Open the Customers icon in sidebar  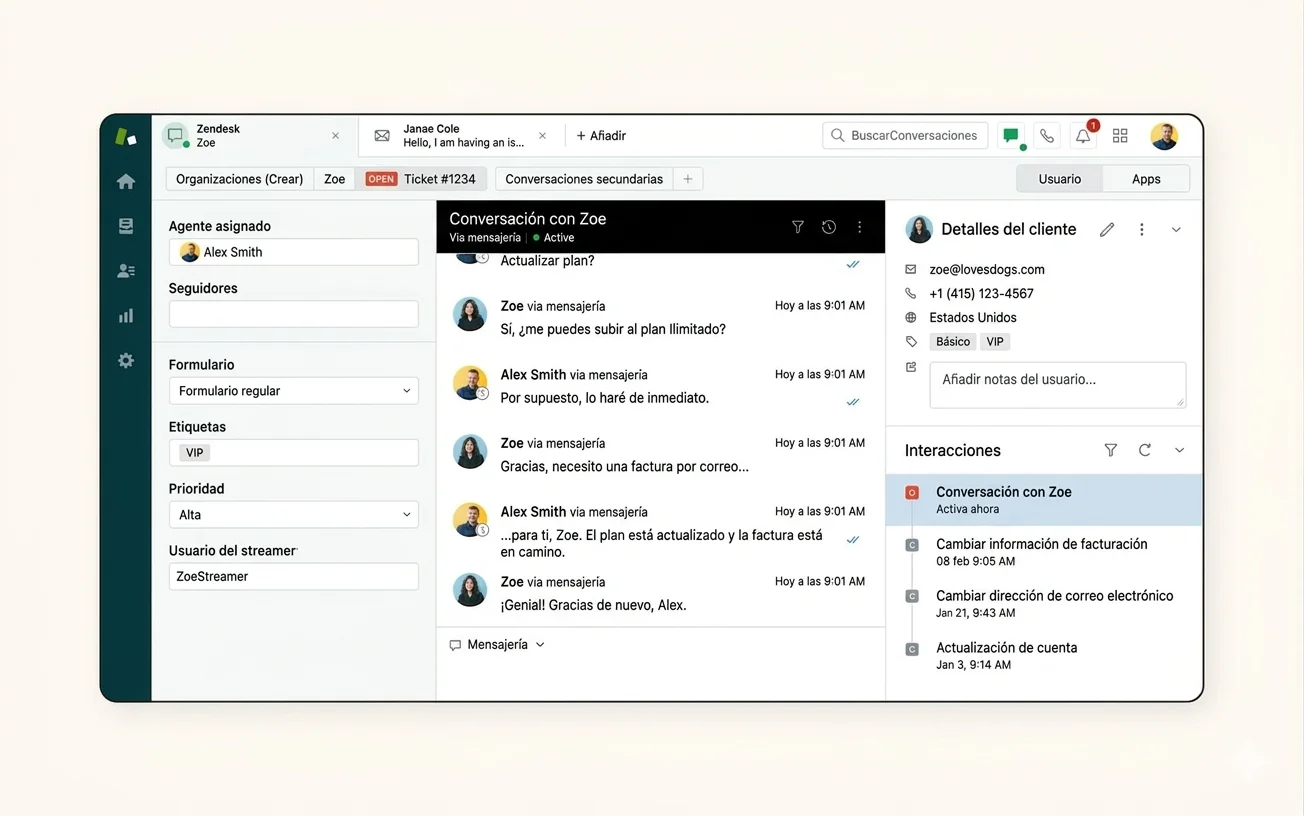click(125, 270)
